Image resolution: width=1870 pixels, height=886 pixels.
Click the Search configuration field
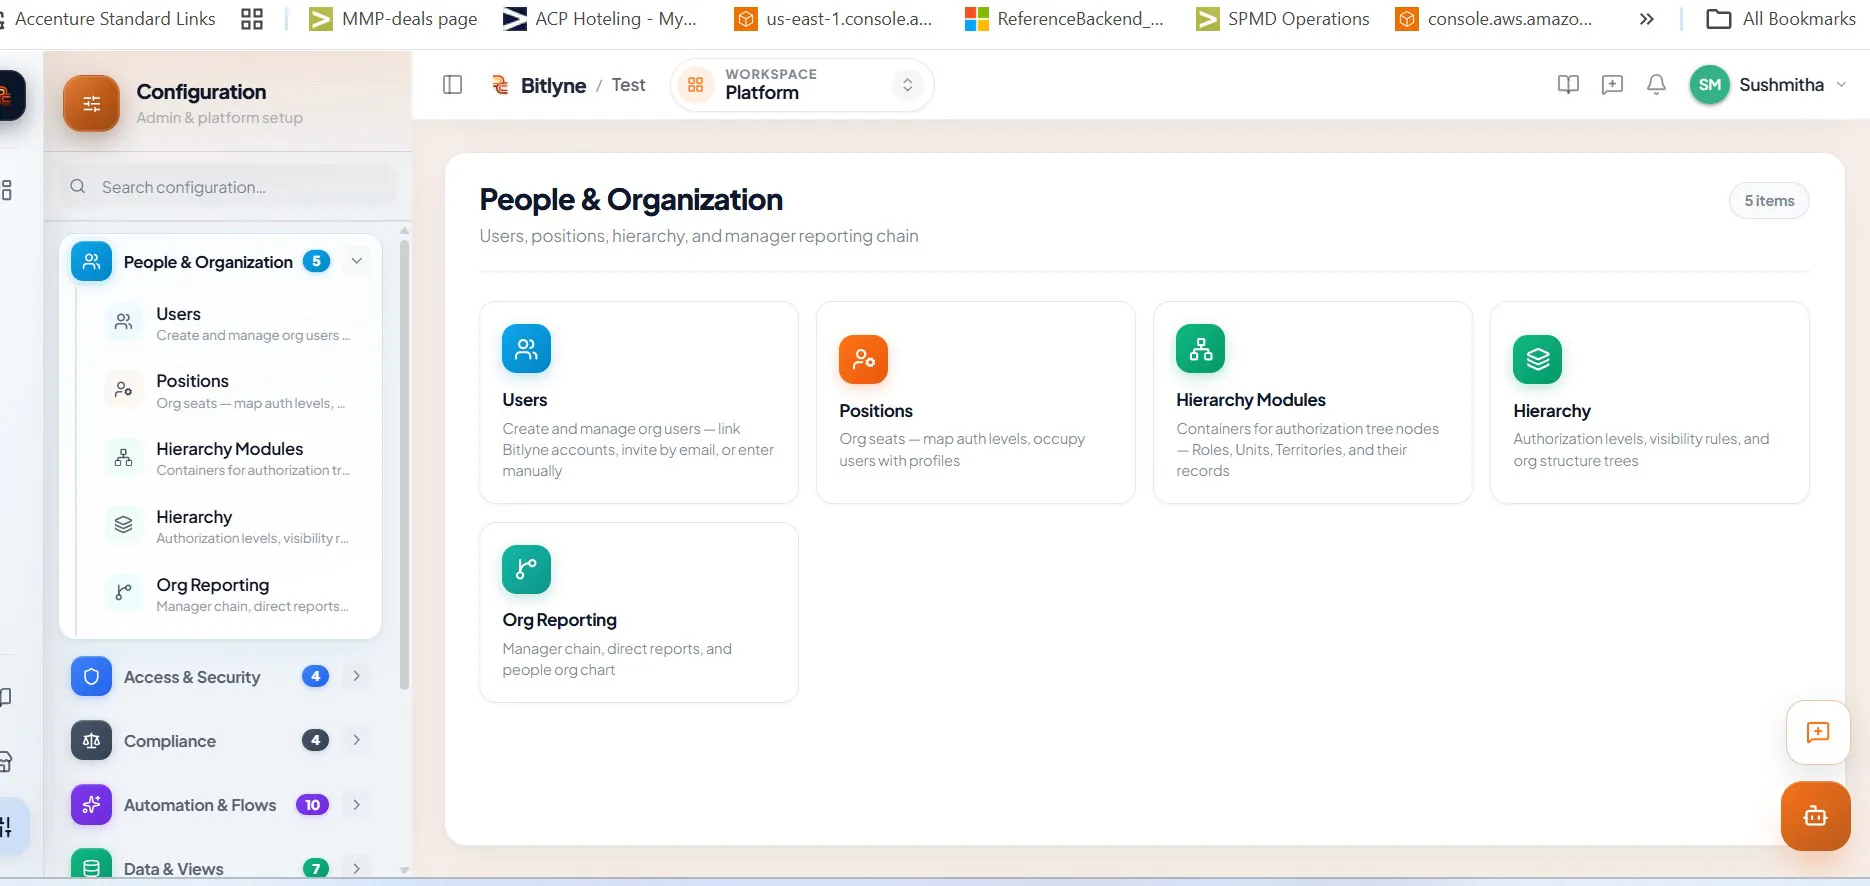(x=228, y=187)
